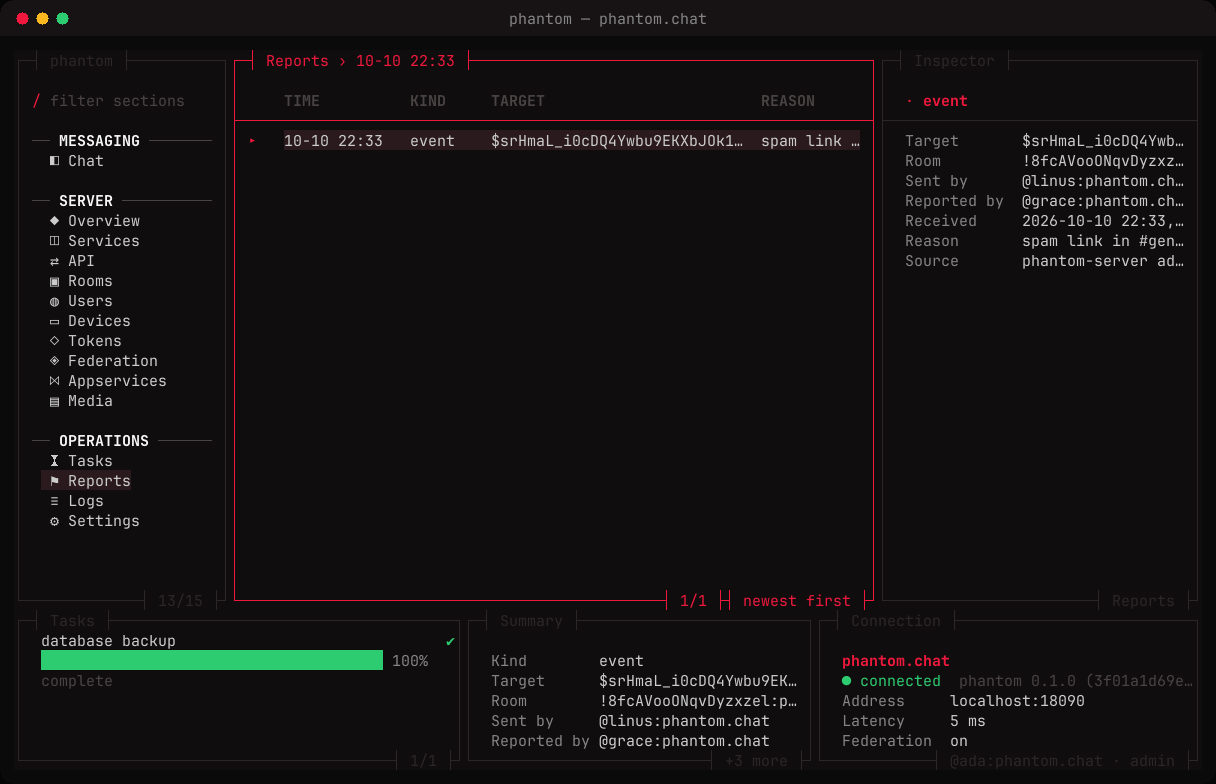This screenshot has height=784, width=1216.
Task: Click the Tasks hourglass icon
Action: [x=55, y=461]
